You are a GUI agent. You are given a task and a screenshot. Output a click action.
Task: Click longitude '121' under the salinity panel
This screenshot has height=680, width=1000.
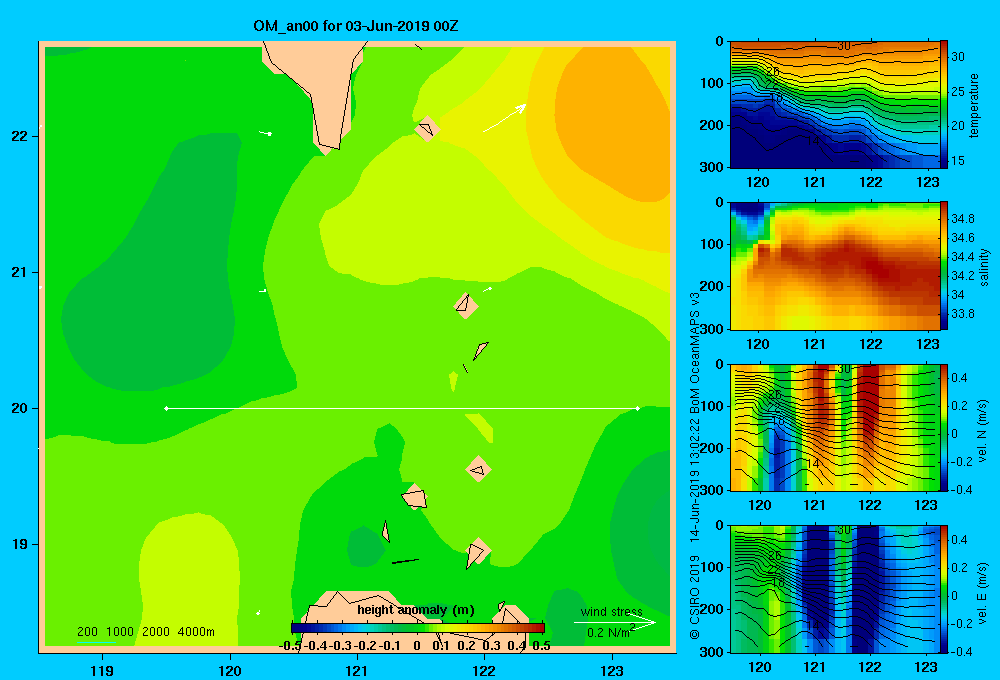click(x=814, y=344)
